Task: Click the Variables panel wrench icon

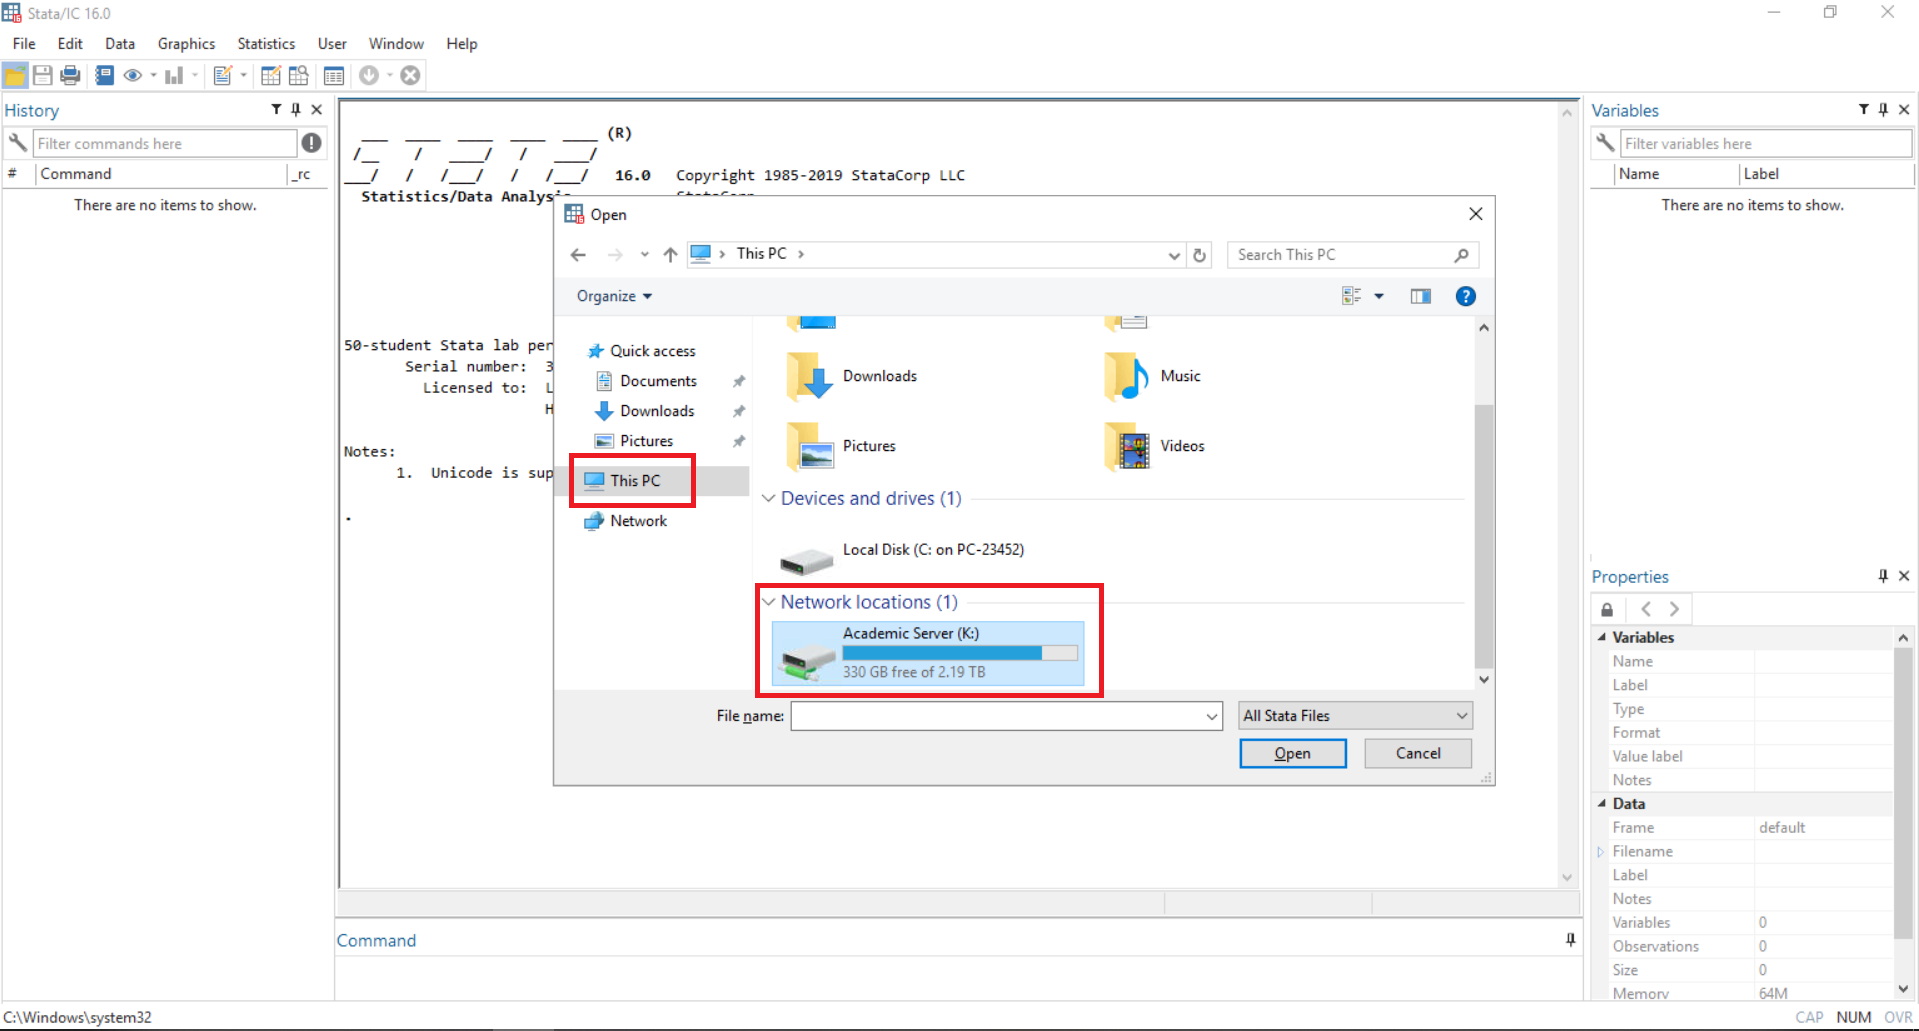Action: point(1605,143)
